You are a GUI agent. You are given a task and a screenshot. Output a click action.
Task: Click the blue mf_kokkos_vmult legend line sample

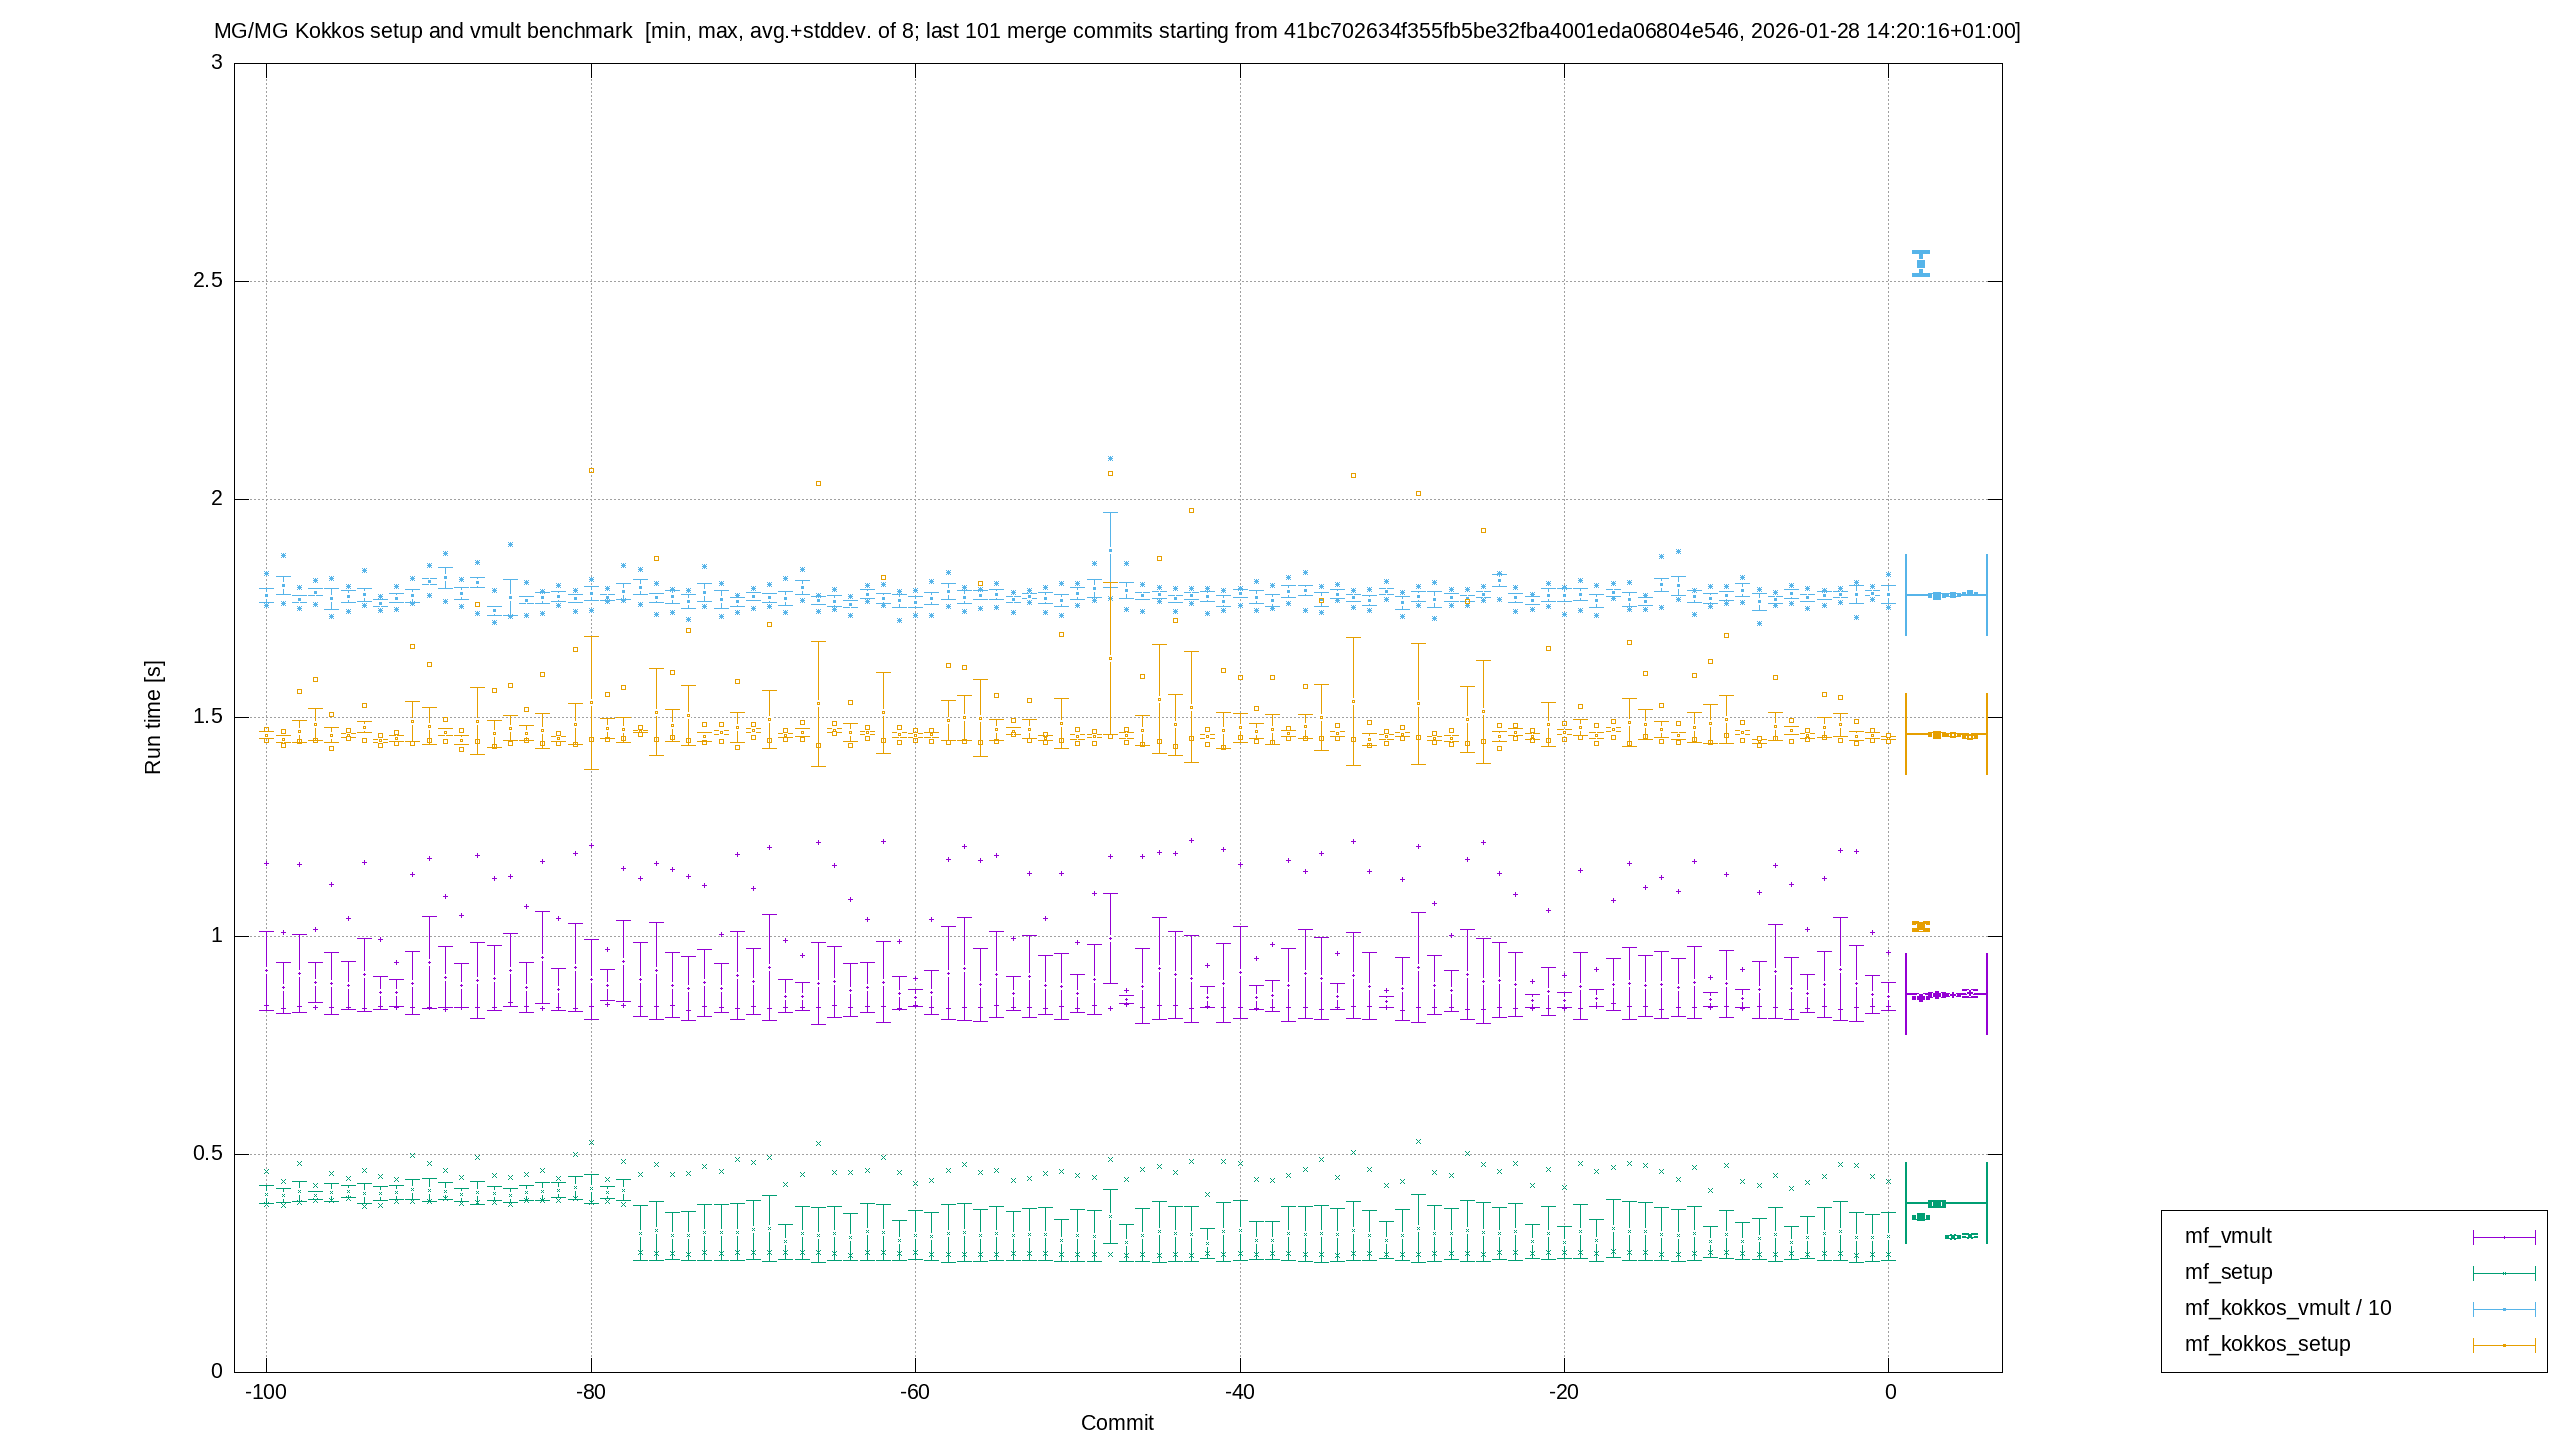tap(2504, 1309)
